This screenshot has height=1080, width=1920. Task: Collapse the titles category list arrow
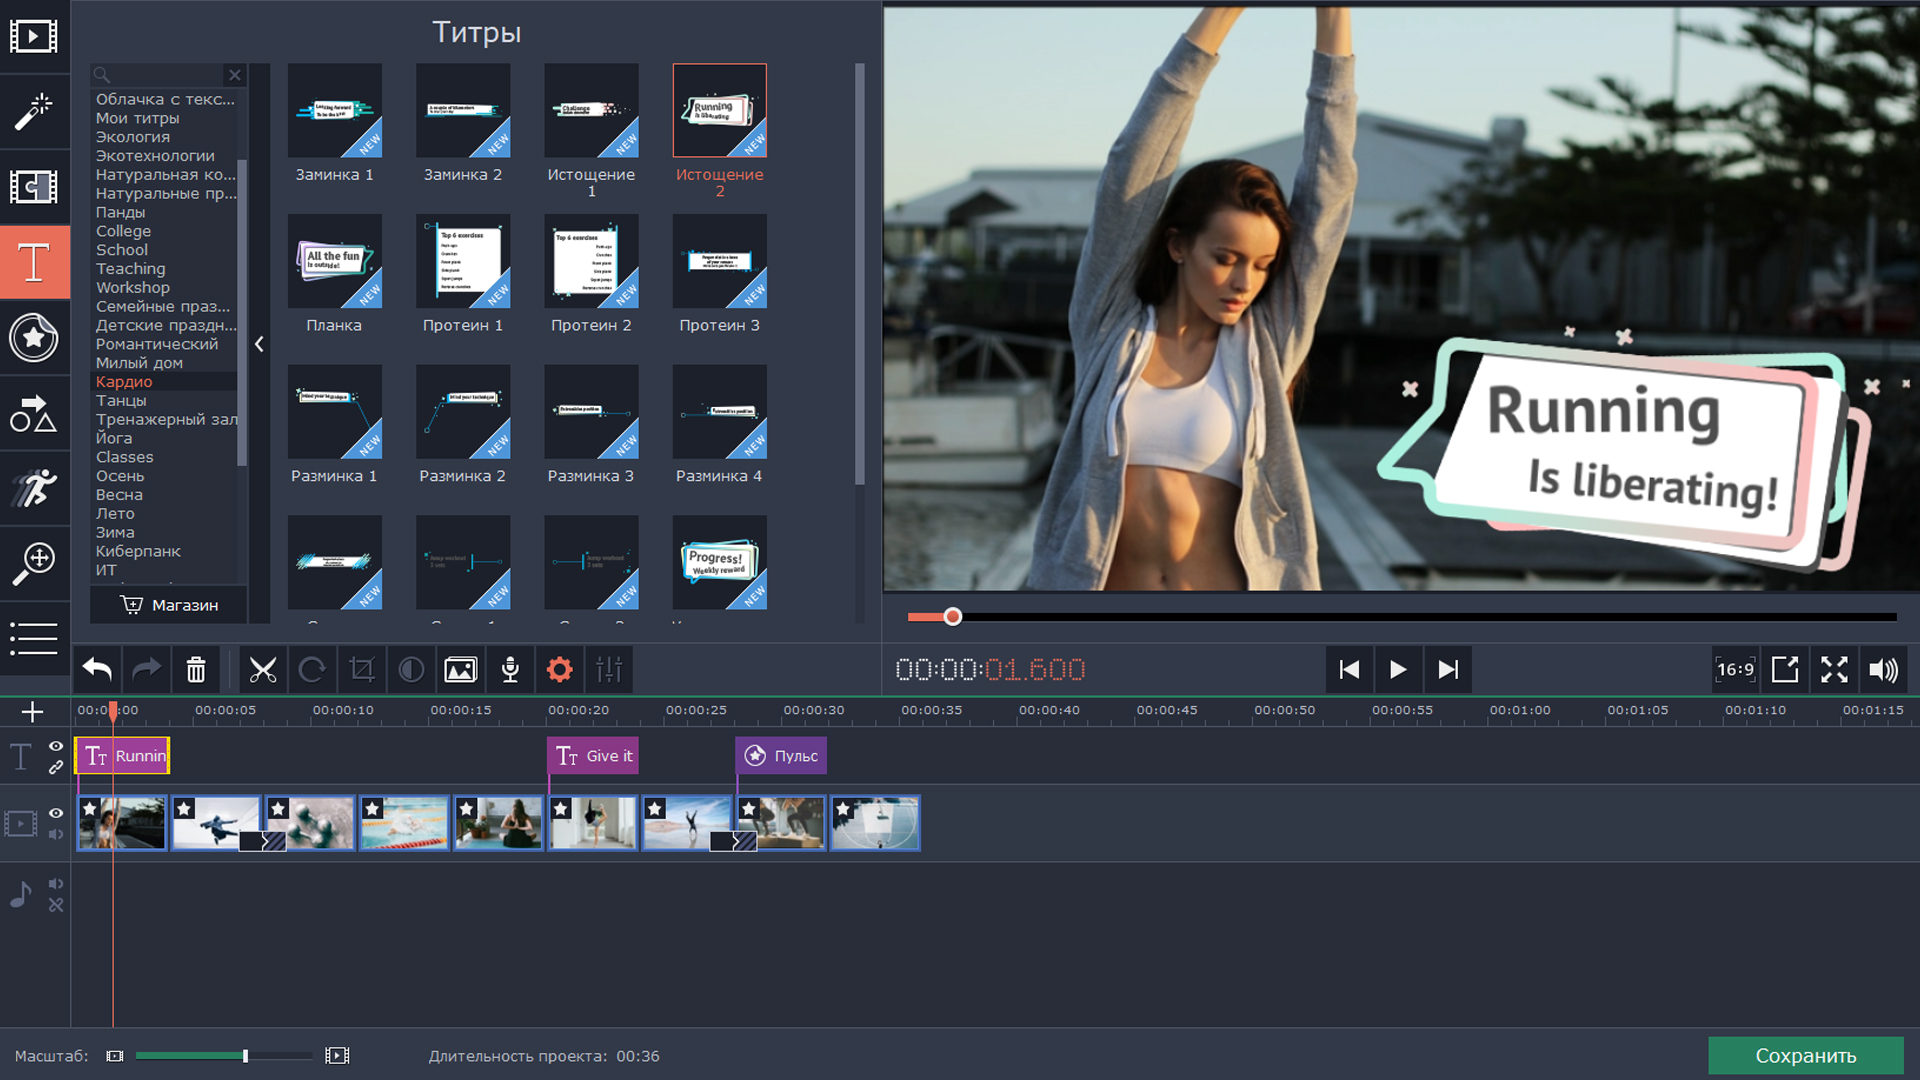pos(259,344)
